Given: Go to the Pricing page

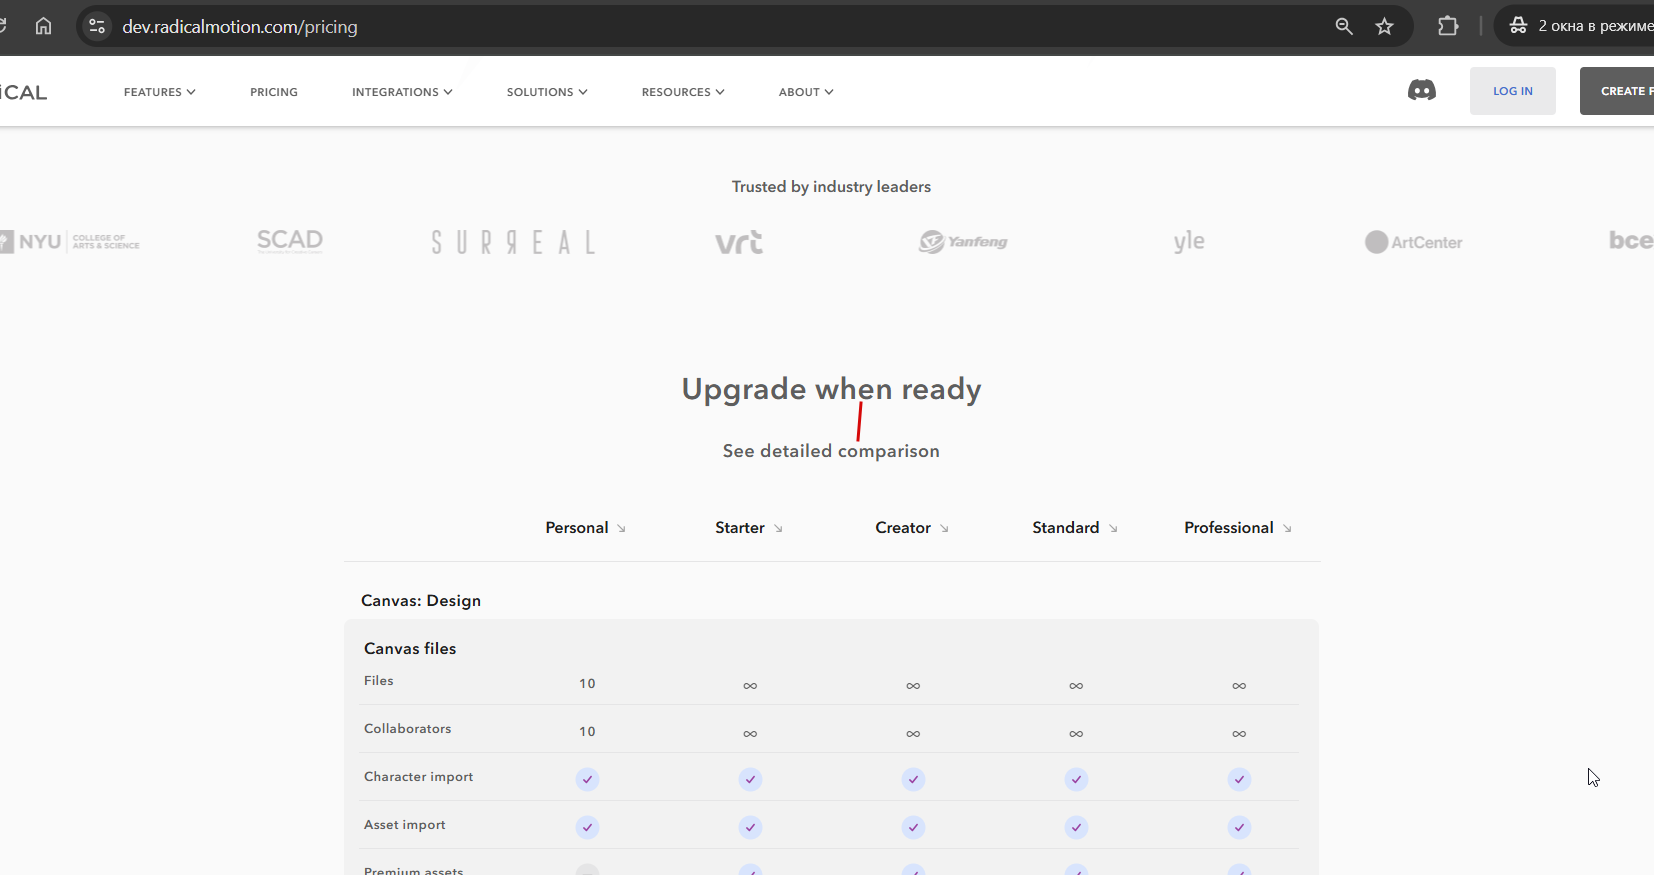Looking at the screenshot, I should coord(274,92).
